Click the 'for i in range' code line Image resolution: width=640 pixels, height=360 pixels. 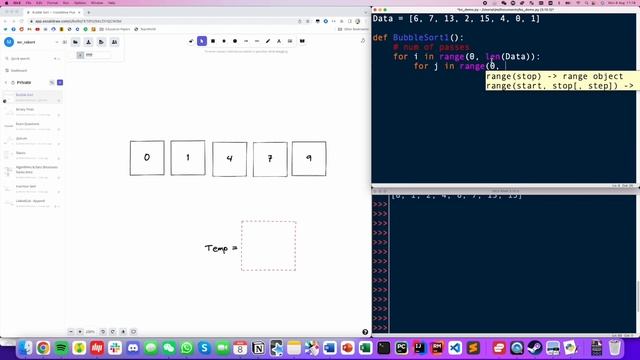coord(467,57)
